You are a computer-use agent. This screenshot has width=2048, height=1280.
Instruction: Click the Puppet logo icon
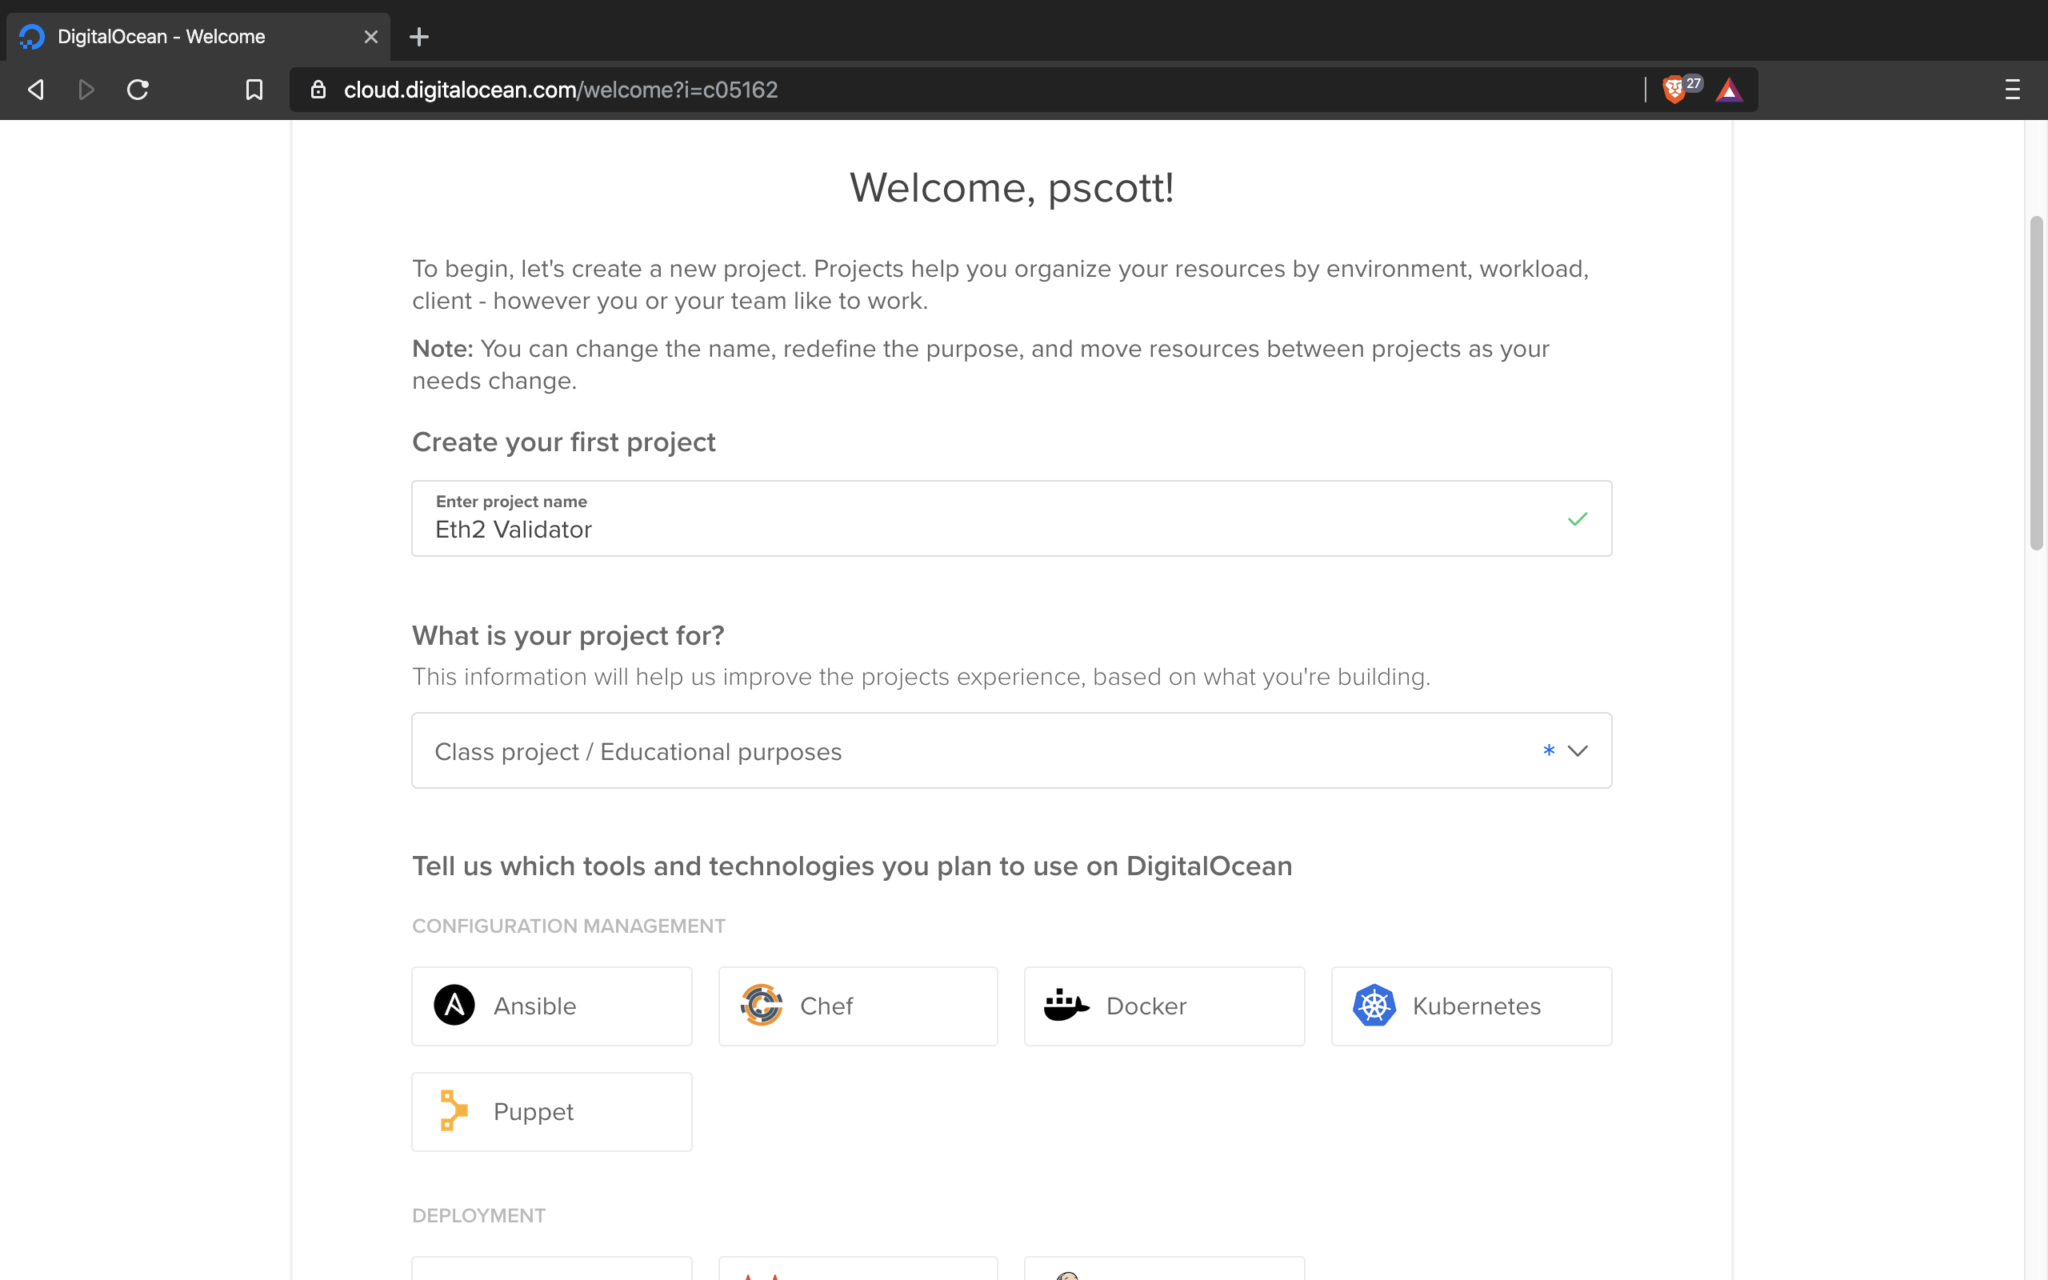click(x=454, y=1111)
